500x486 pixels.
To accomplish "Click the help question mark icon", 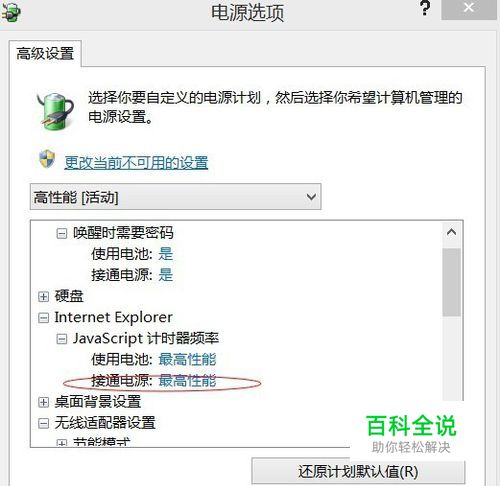I will coord(425,8).
